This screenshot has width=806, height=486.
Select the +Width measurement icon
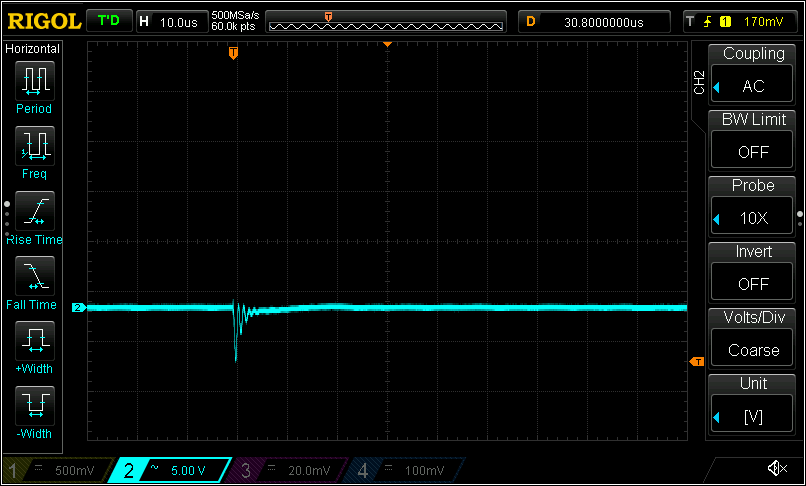34,341
